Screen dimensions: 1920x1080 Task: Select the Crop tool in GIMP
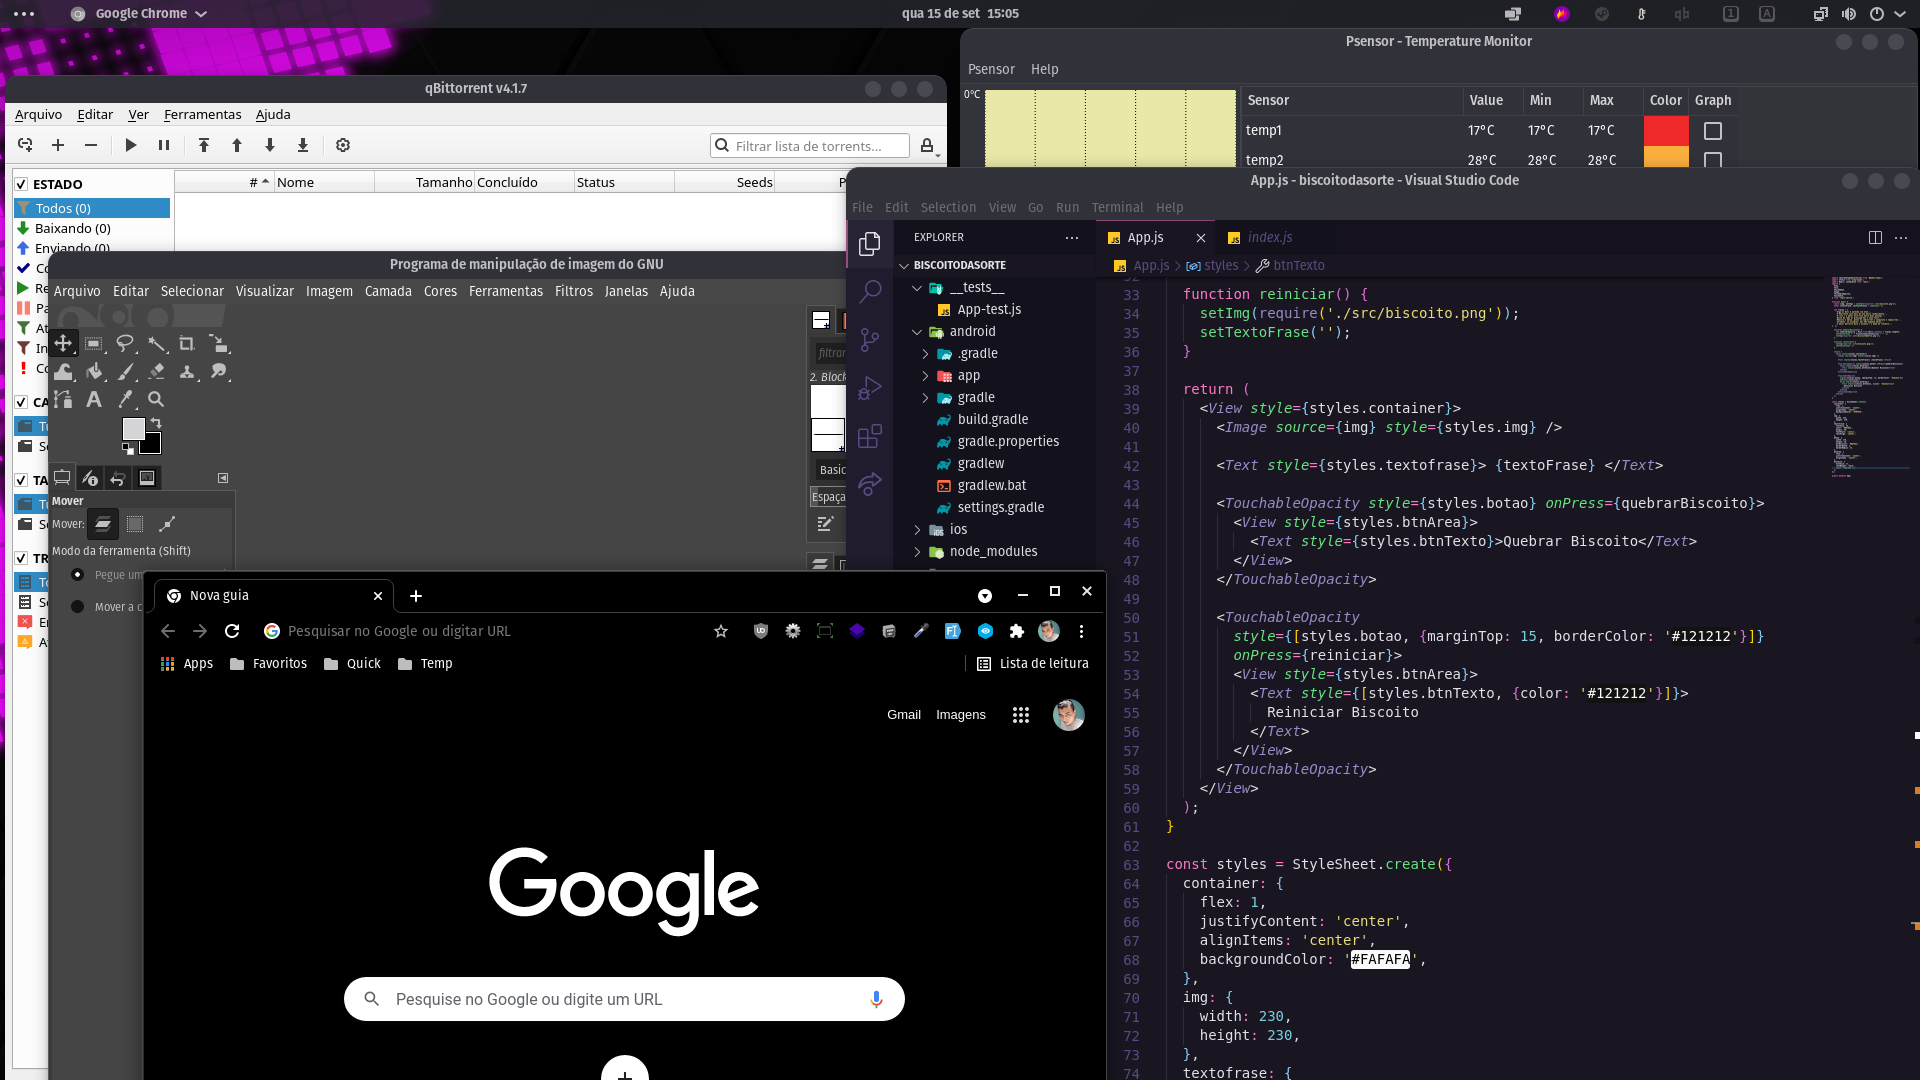click(187, 343)
